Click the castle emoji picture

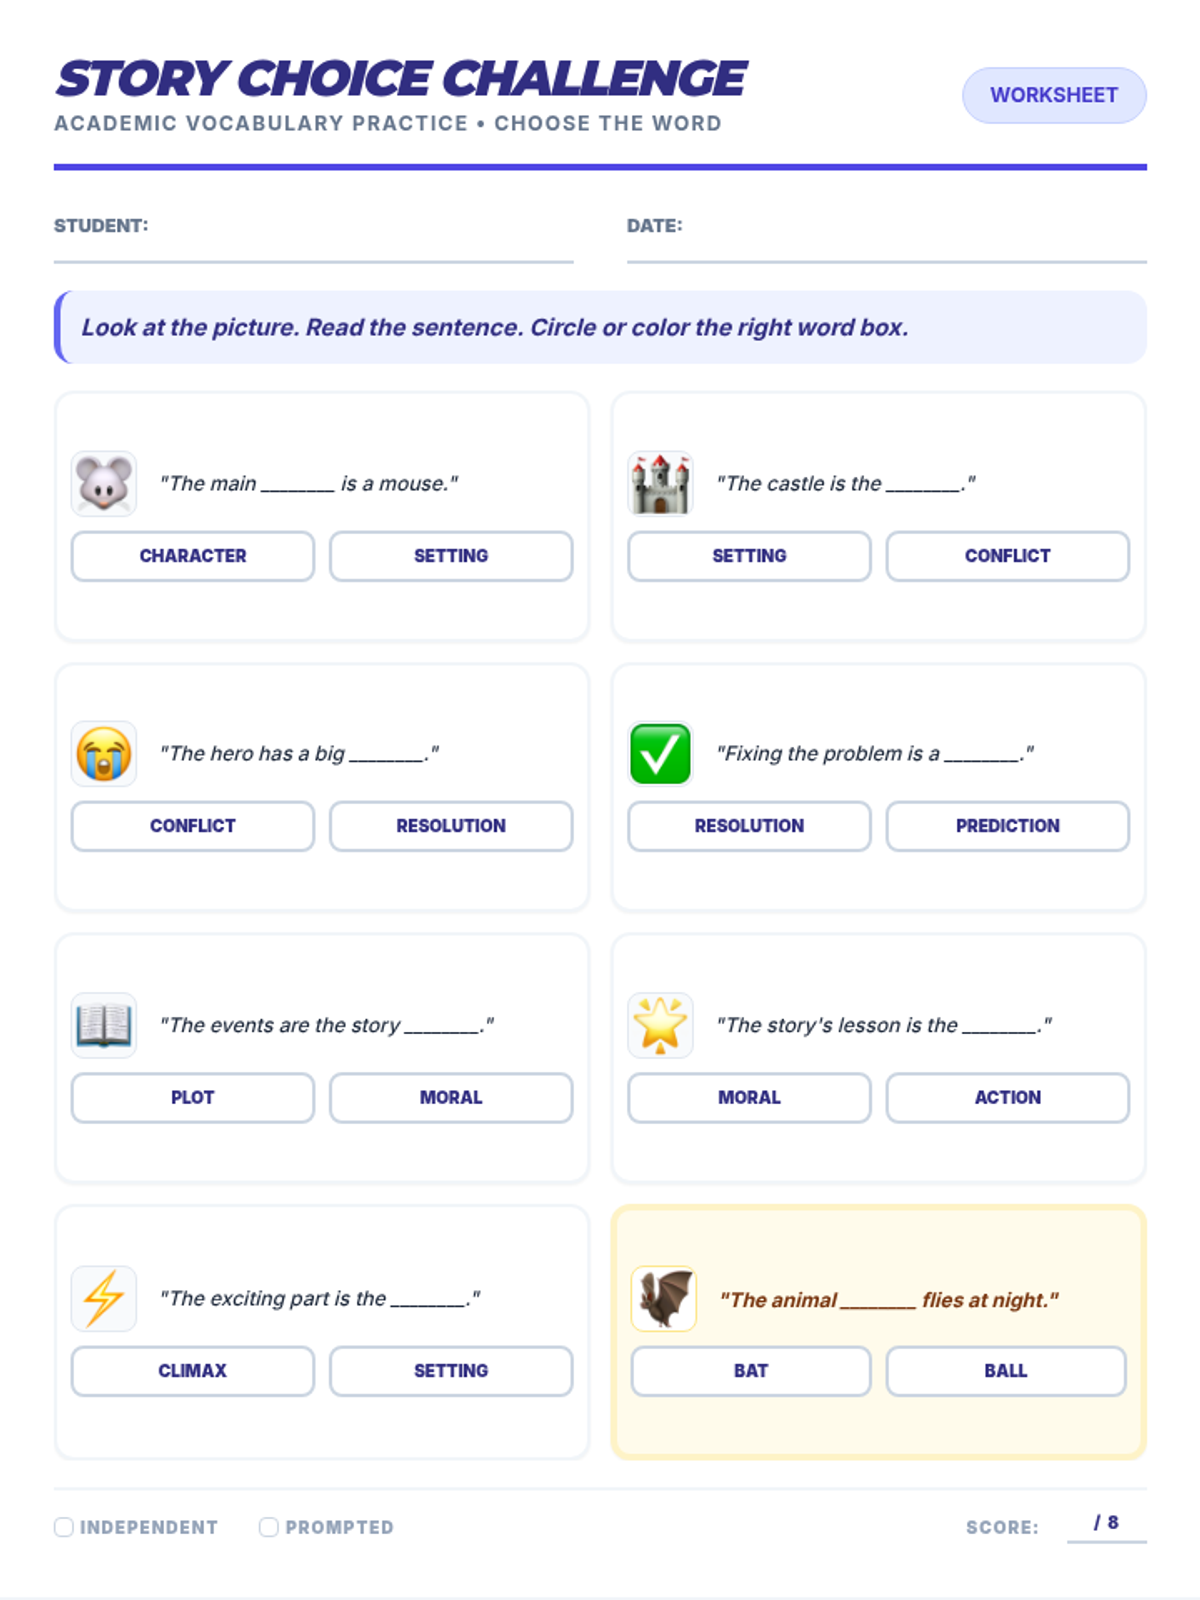tap(660, 483)
